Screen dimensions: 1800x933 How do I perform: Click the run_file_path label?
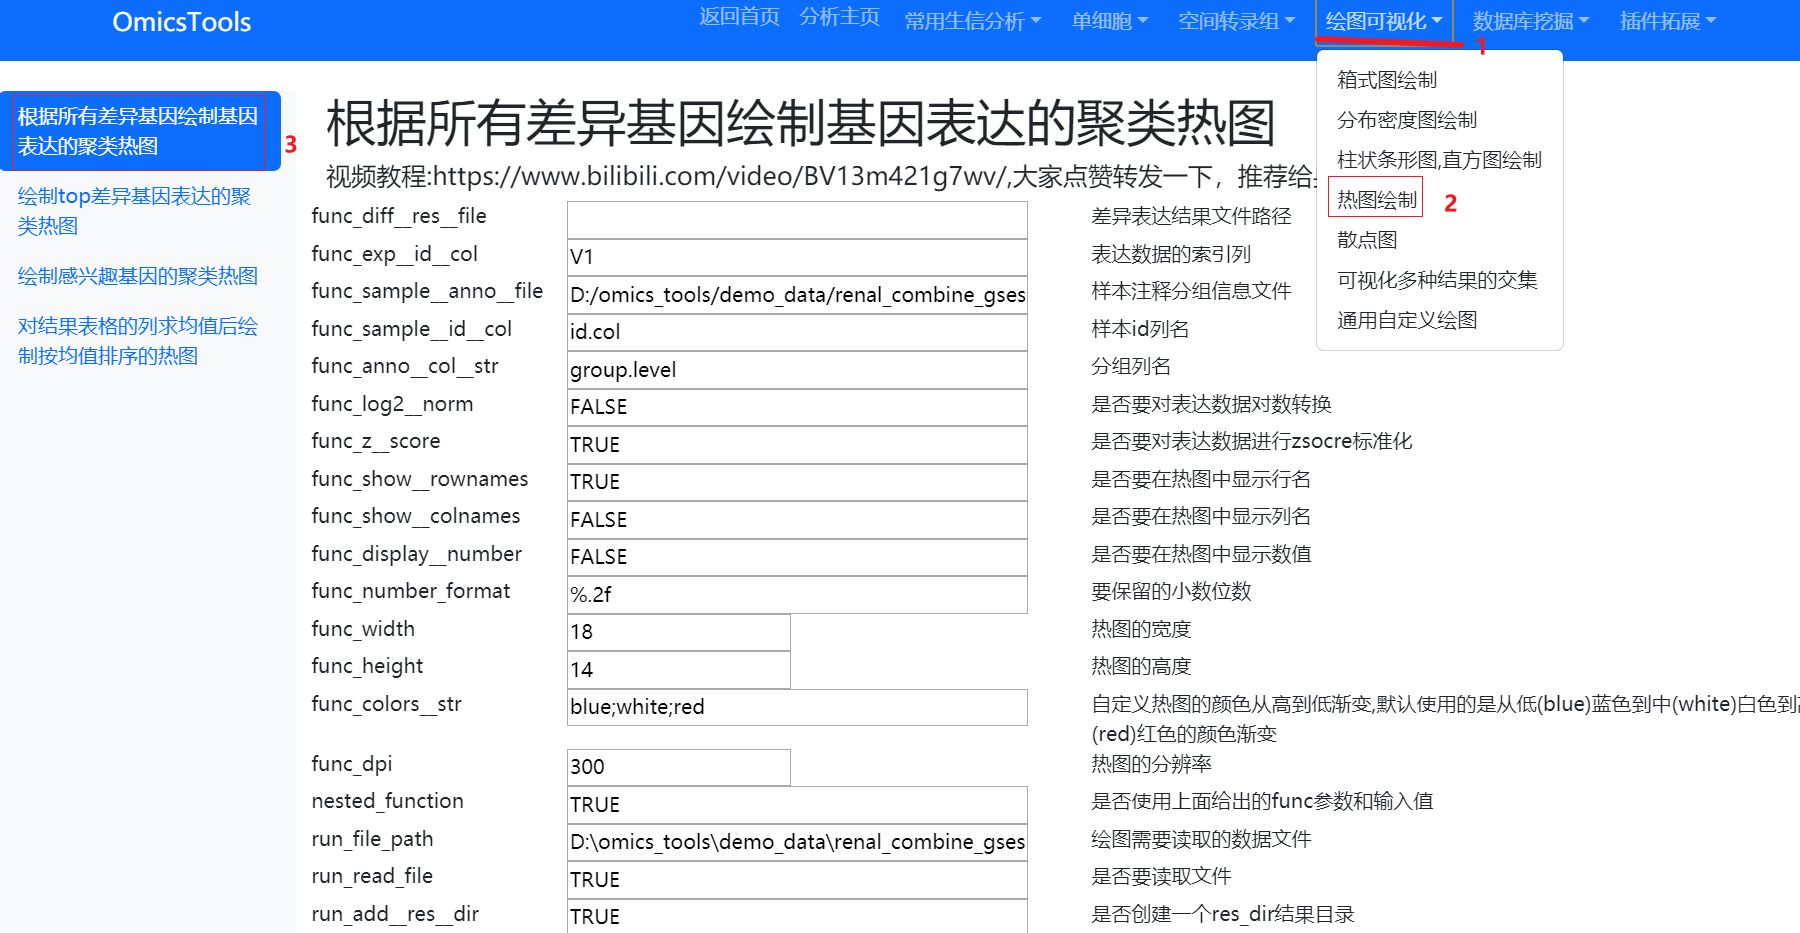click(x=372, y=839)
